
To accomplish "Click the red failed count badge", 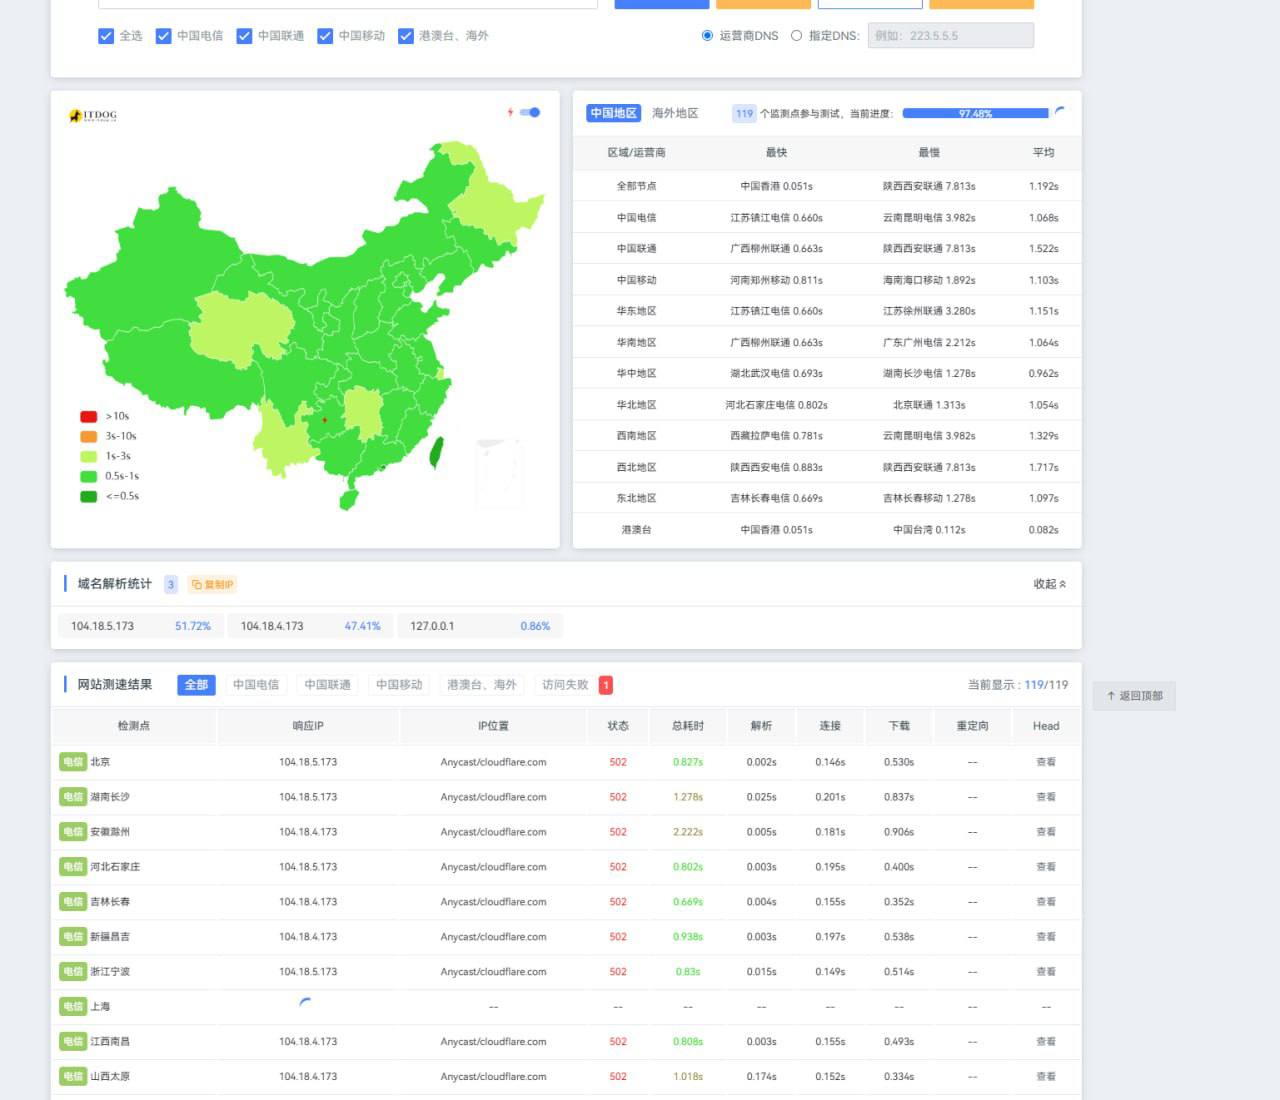I will [x=605, y=685].
